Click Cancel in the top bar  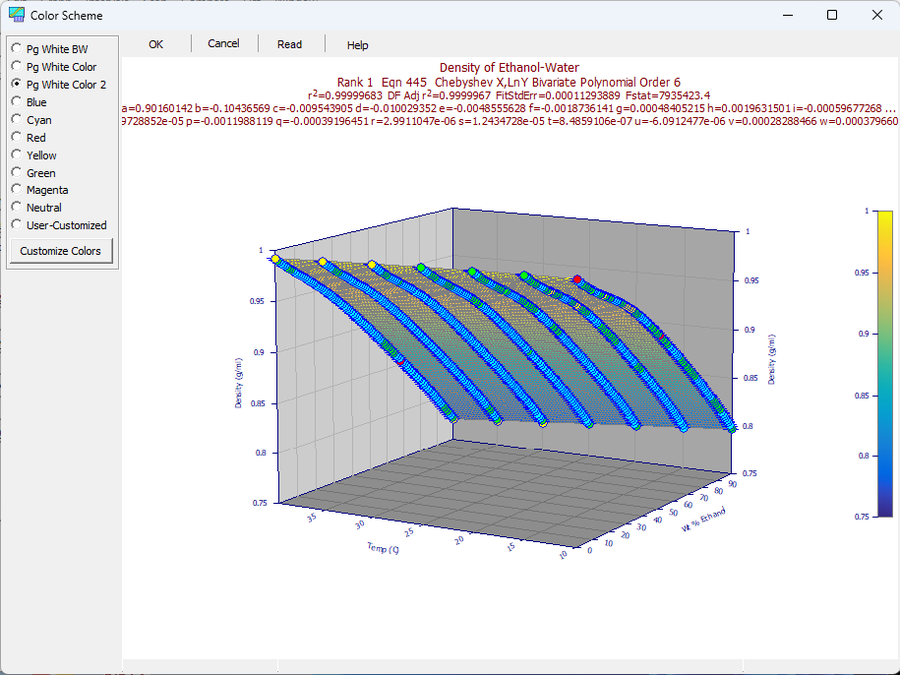223,44
